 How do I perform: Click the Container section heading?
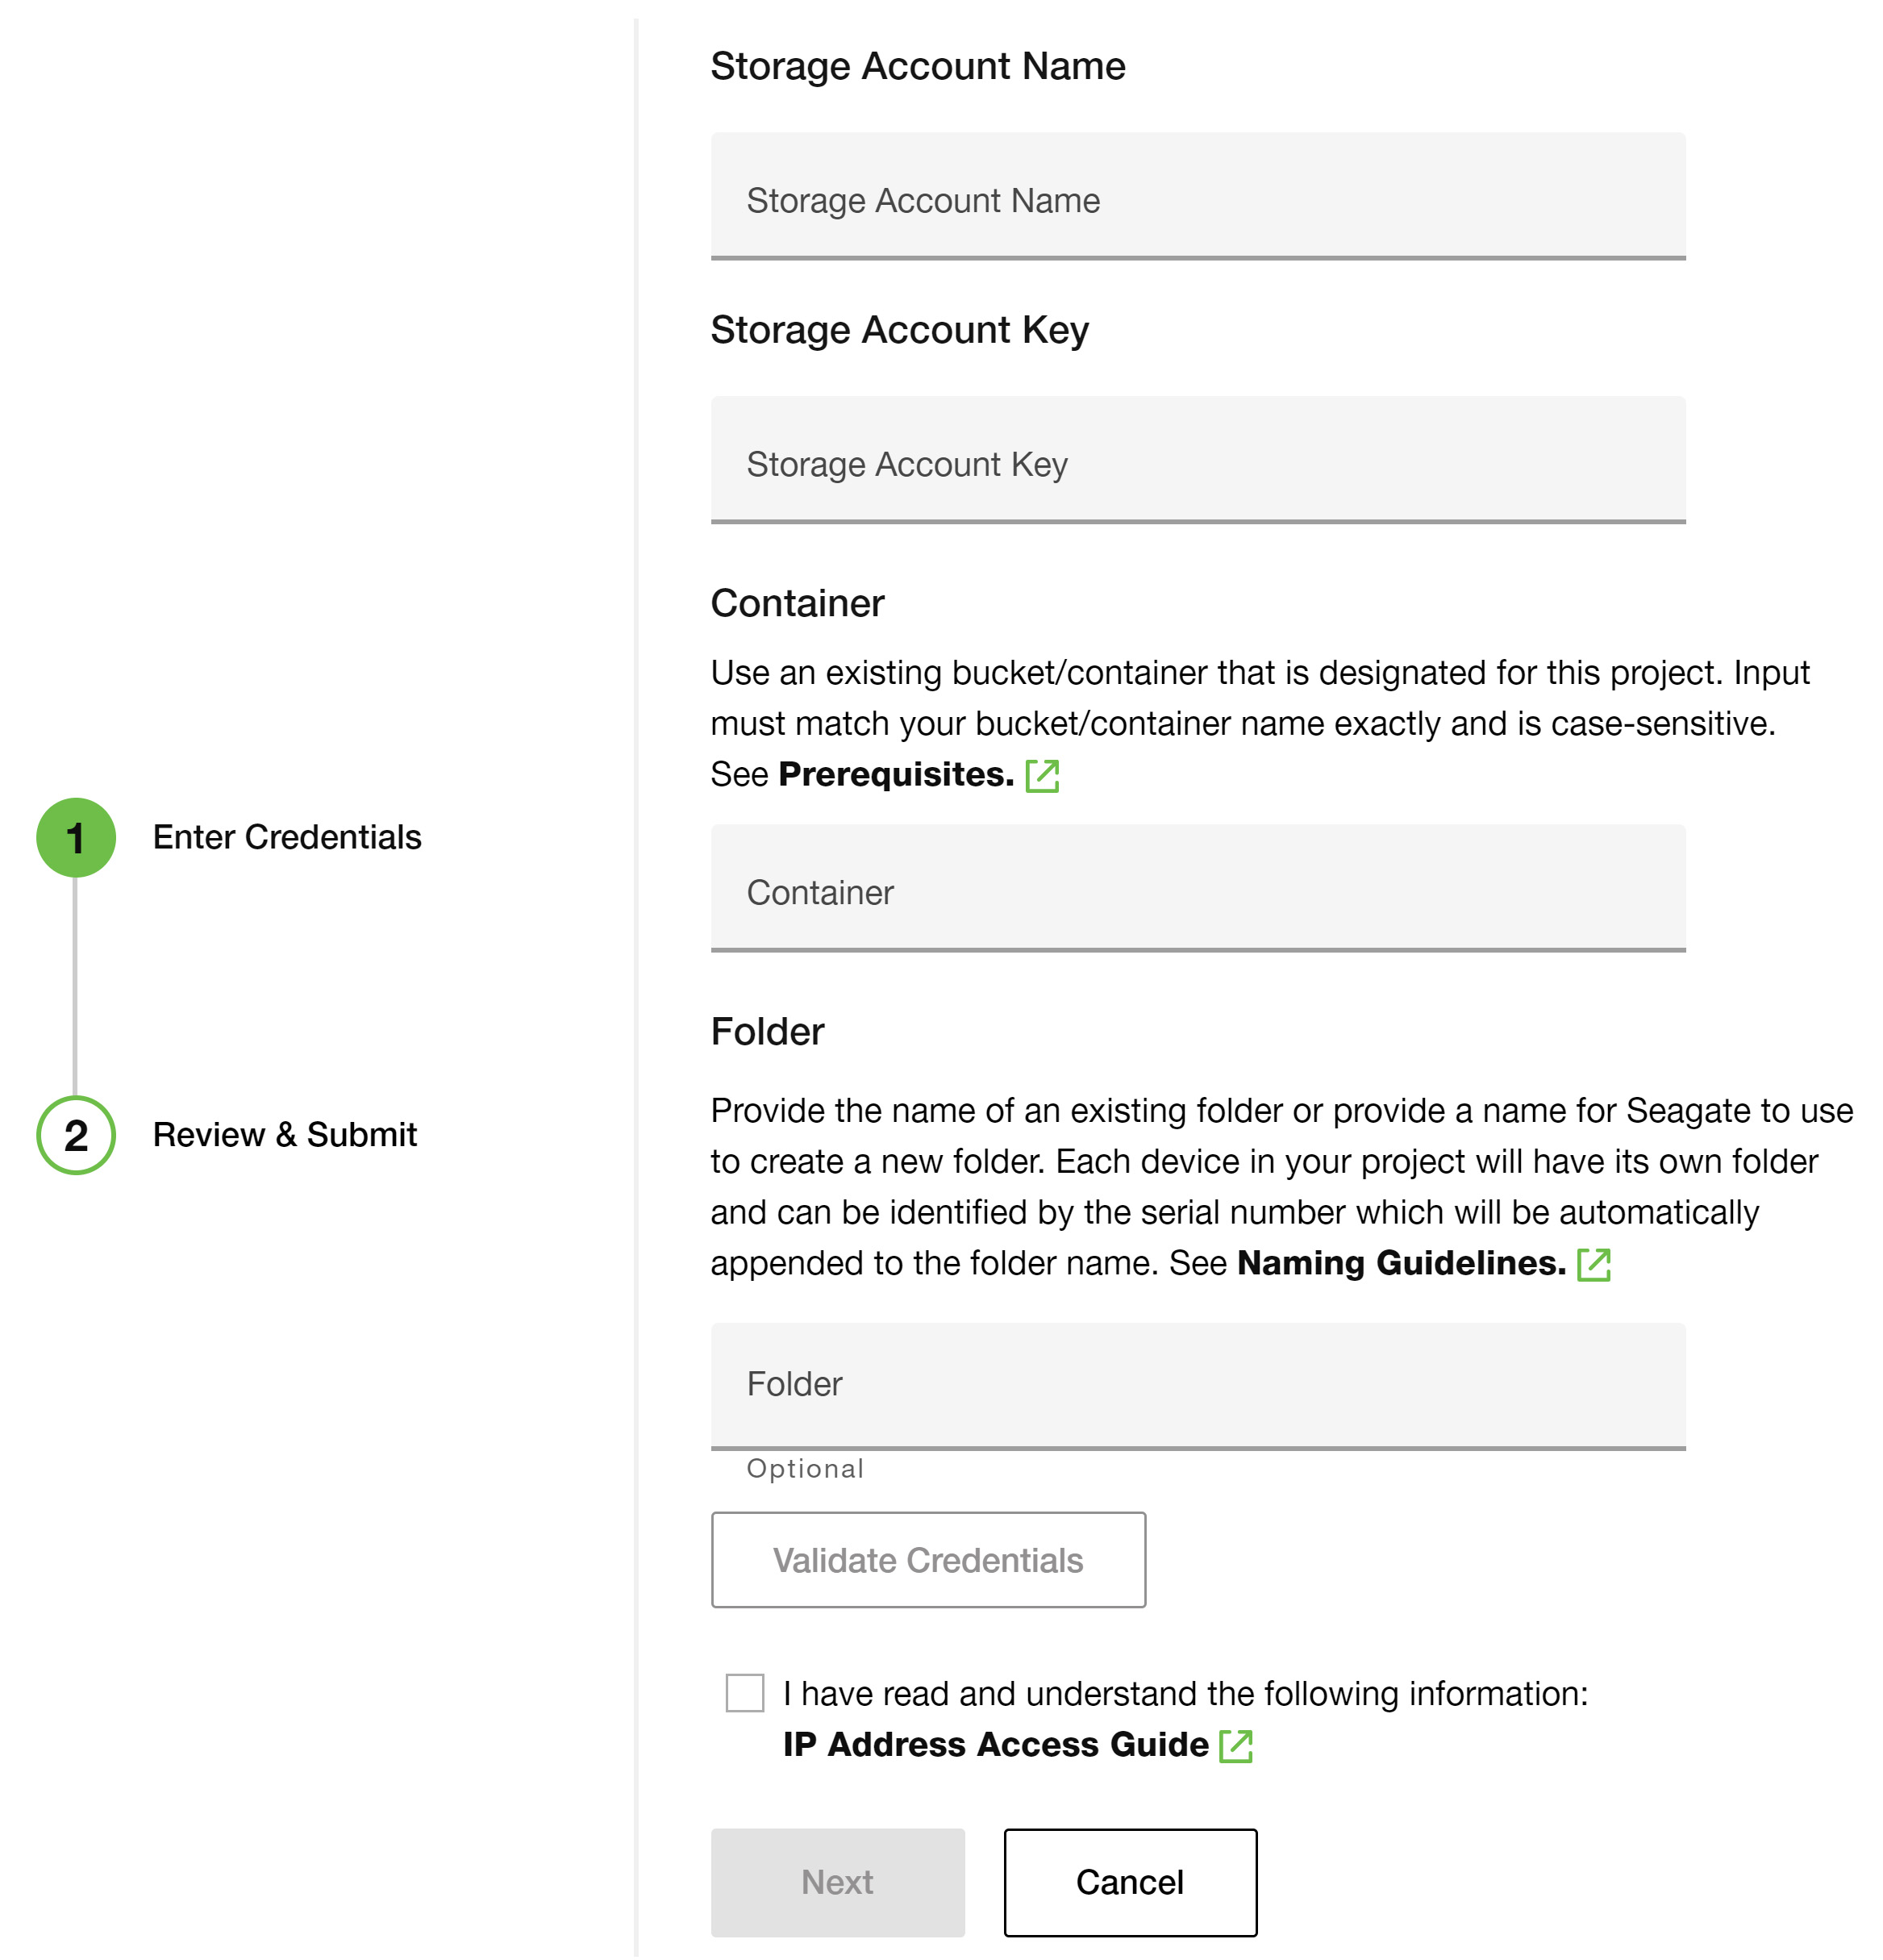click(x=797, y=602)
